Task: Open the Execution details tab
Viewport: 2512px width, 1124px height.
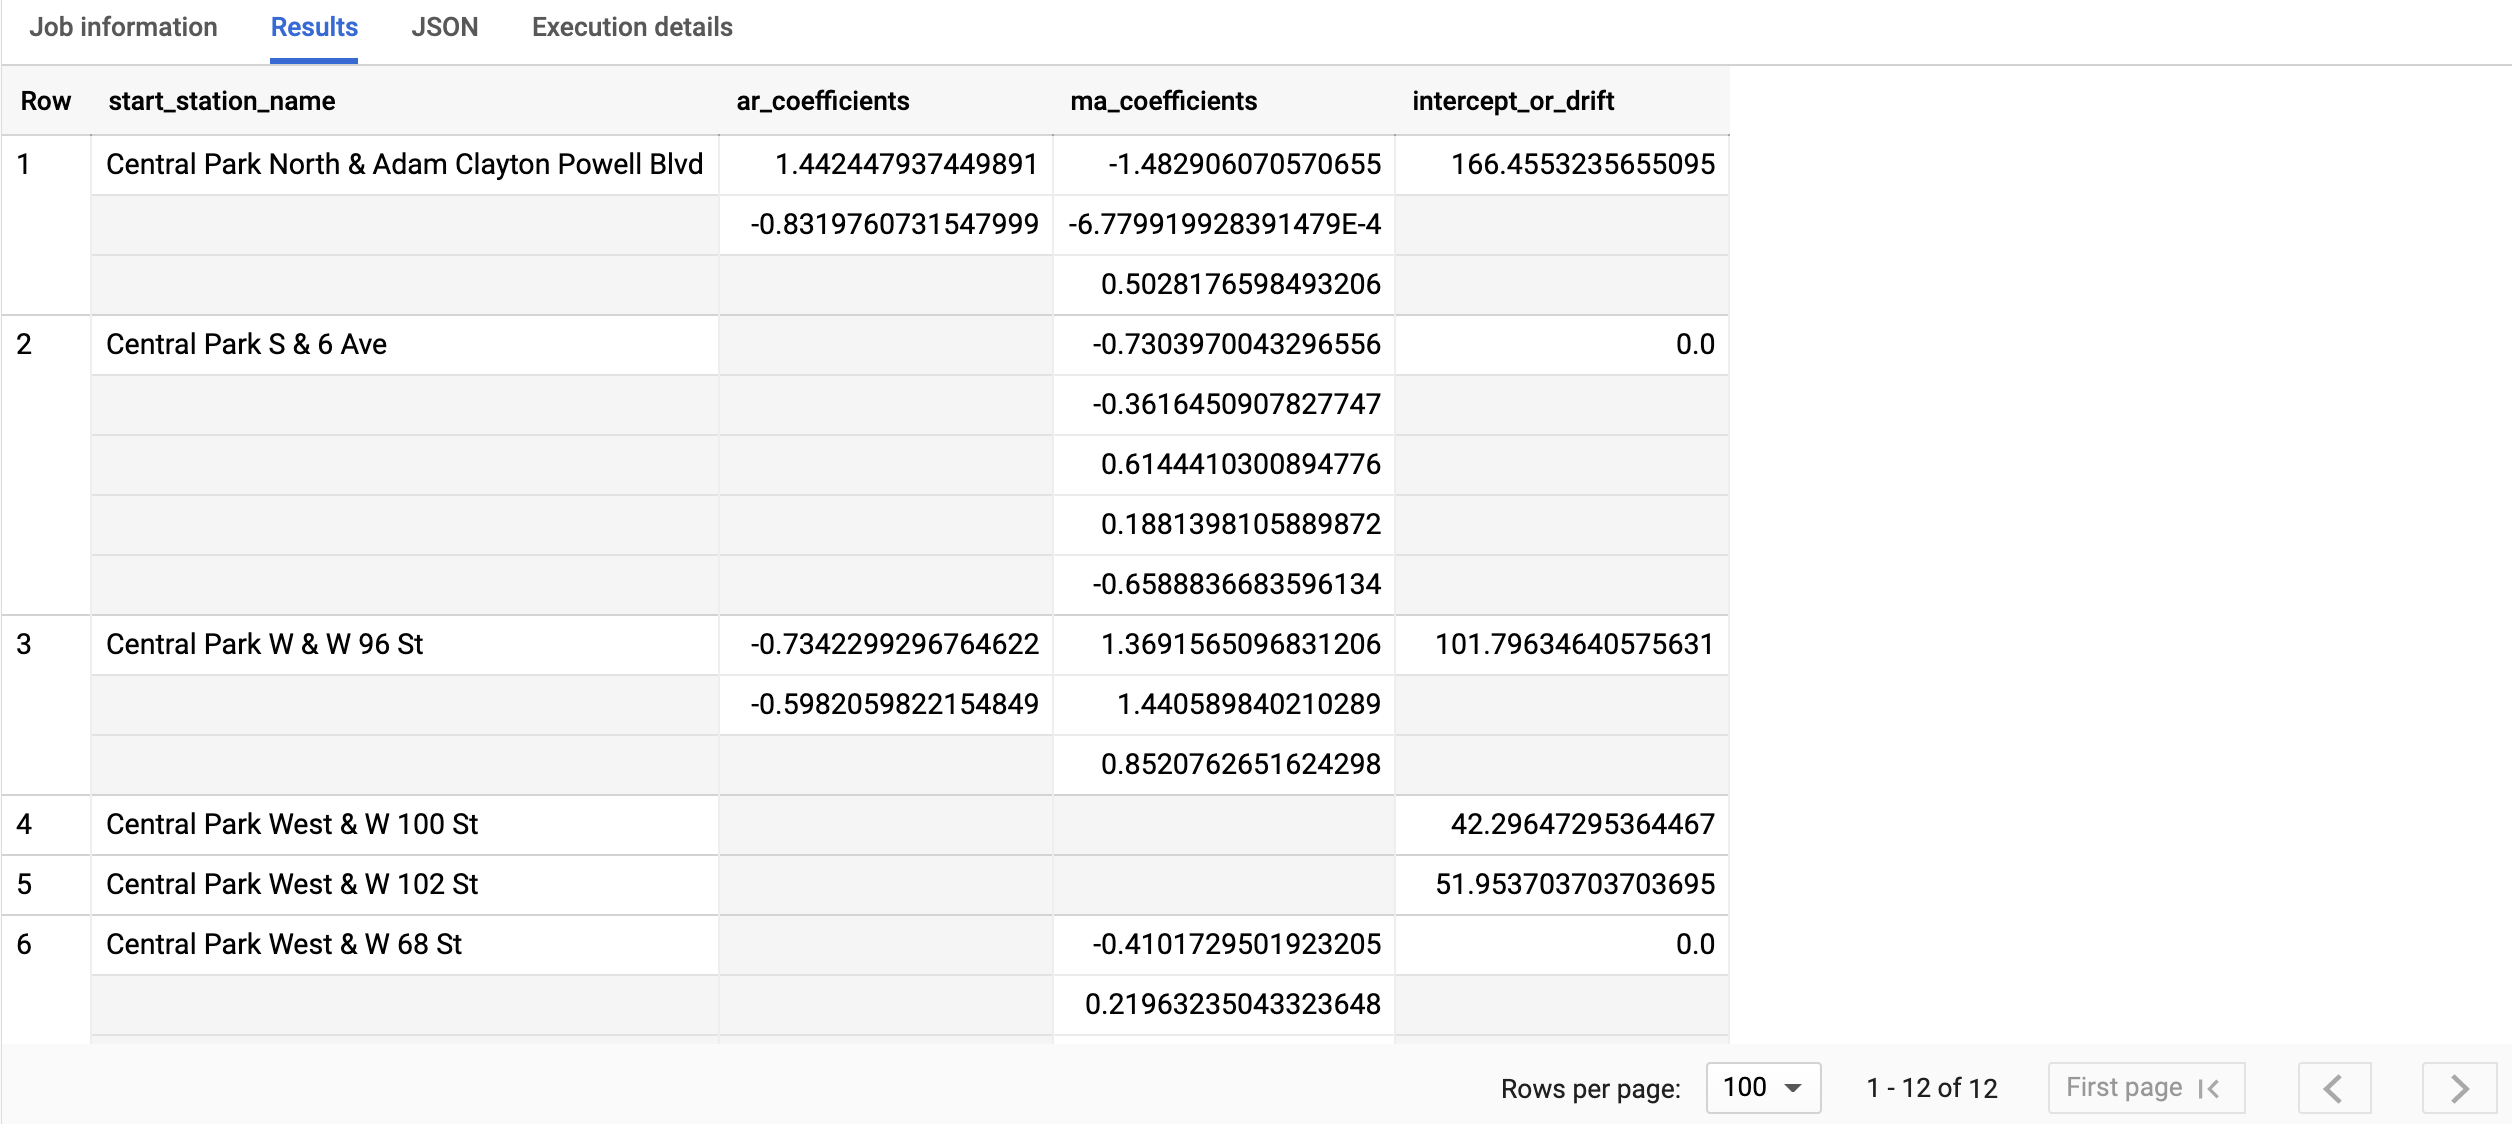Action: (x=633, y=27)
